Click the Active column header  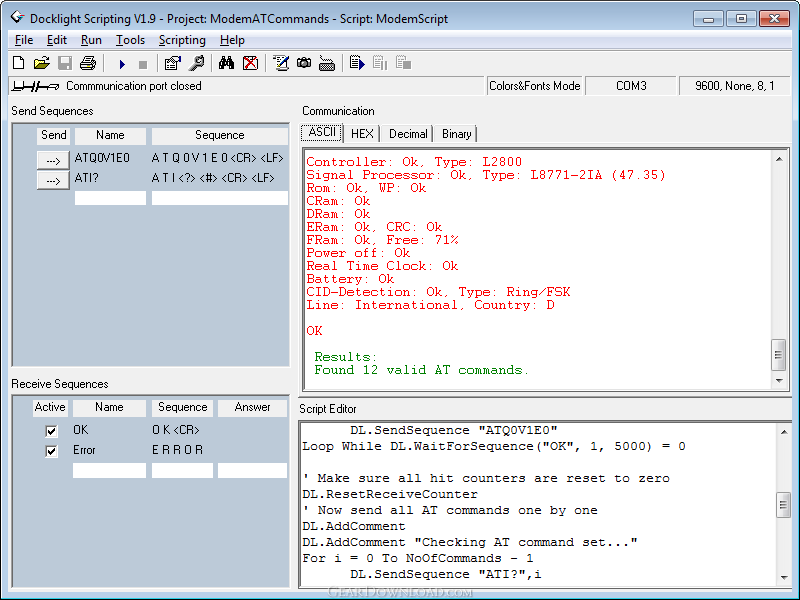coord(50,407)
